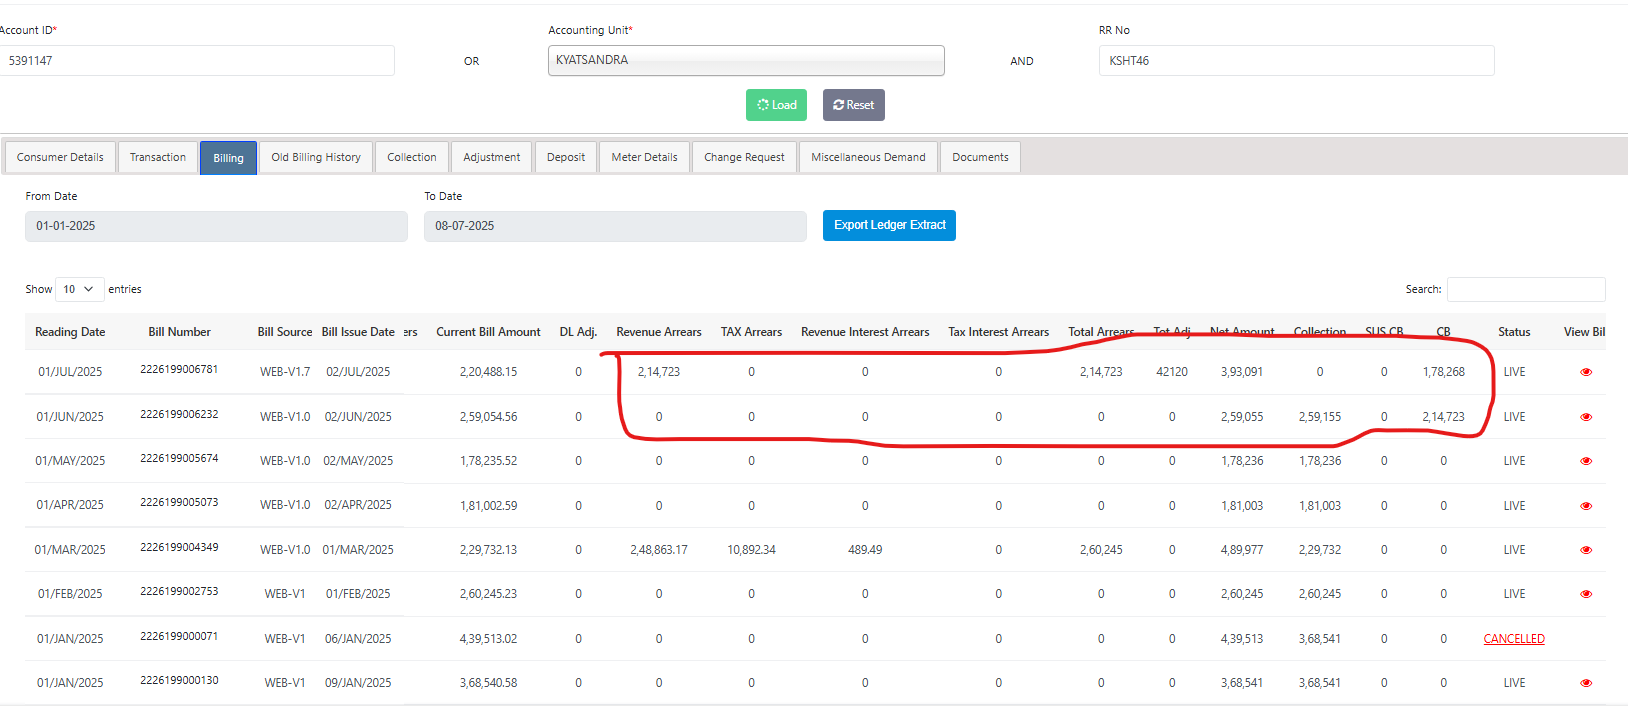Open the eye icon on the 01/FEB/2025 row
The width and height of the screenshot is (1628, 706).
point(1585,594)
